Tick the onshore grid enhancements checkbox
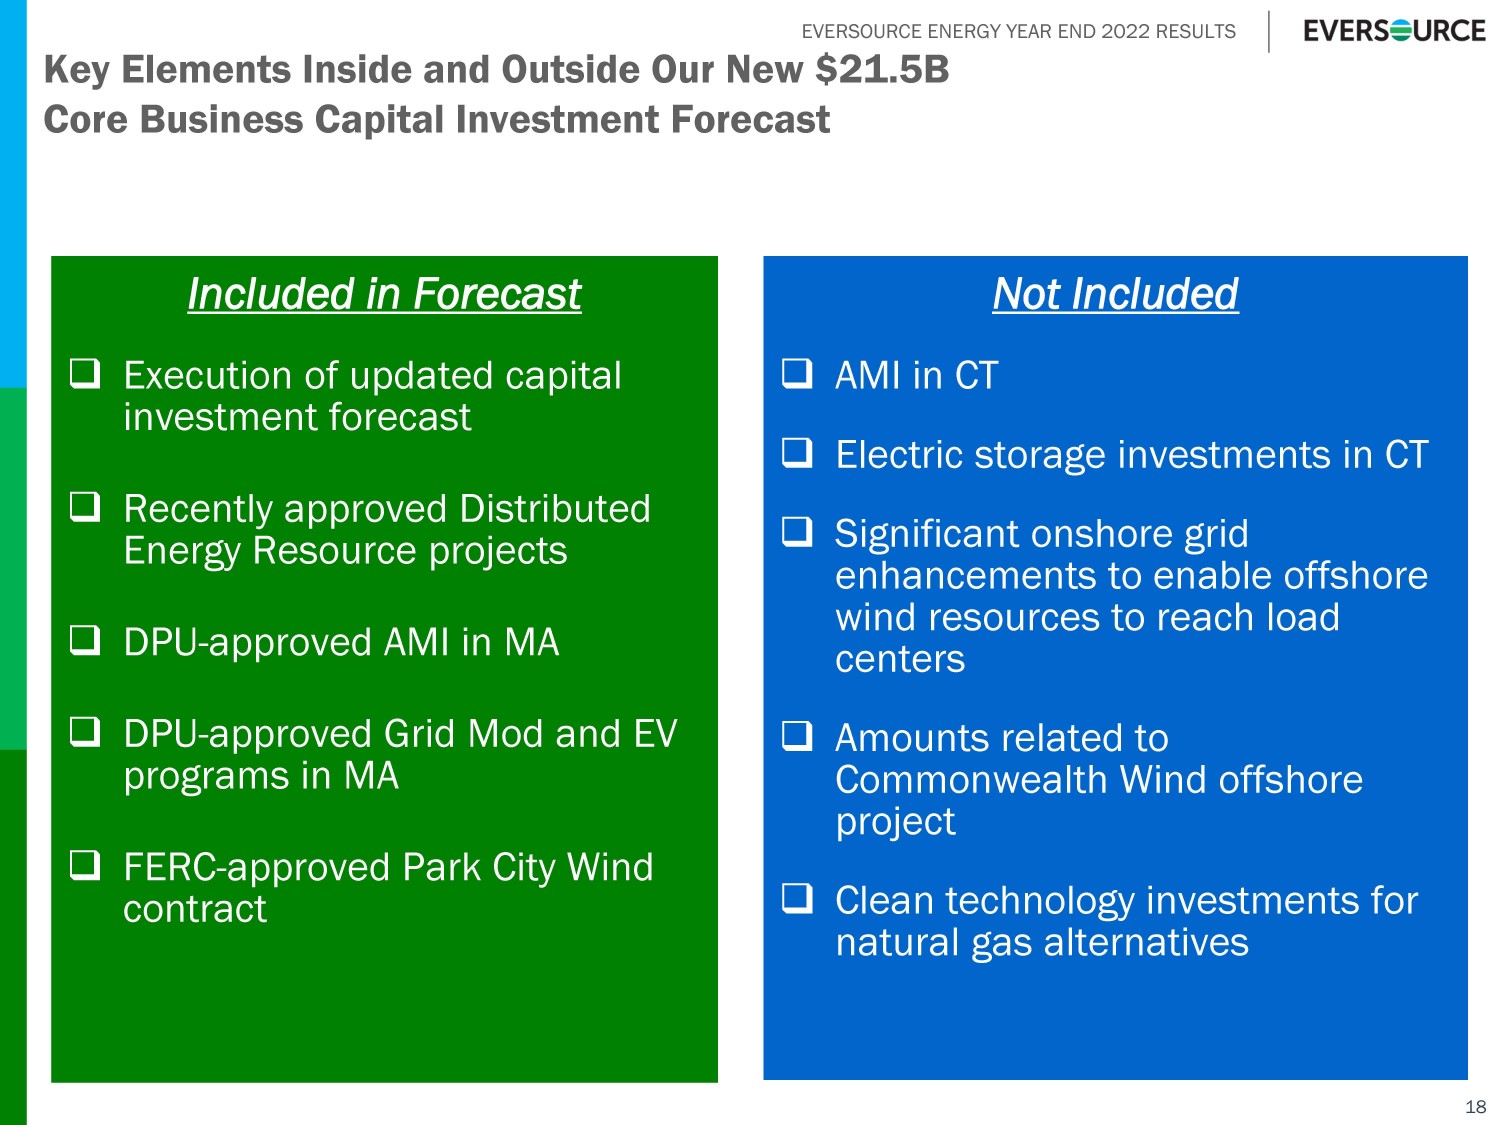Image resolution: width=1500 pixels, height=1125 pixels. click(x=797, y=532)
